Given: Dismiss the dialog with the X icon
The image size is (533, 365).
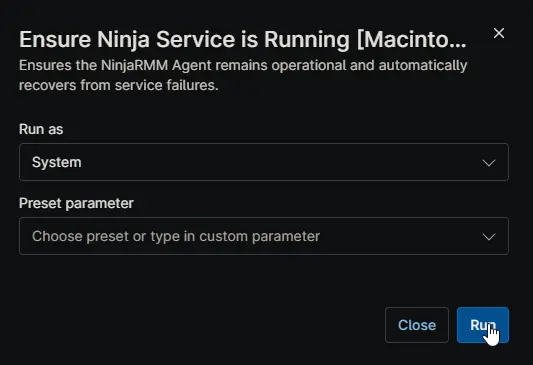Looking at the screenshot, I should (x=499, y=33).
